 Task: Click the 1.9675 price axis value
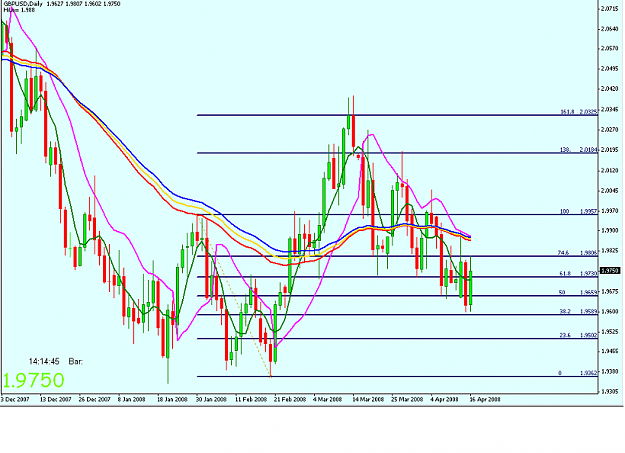(x=609, y=291)
